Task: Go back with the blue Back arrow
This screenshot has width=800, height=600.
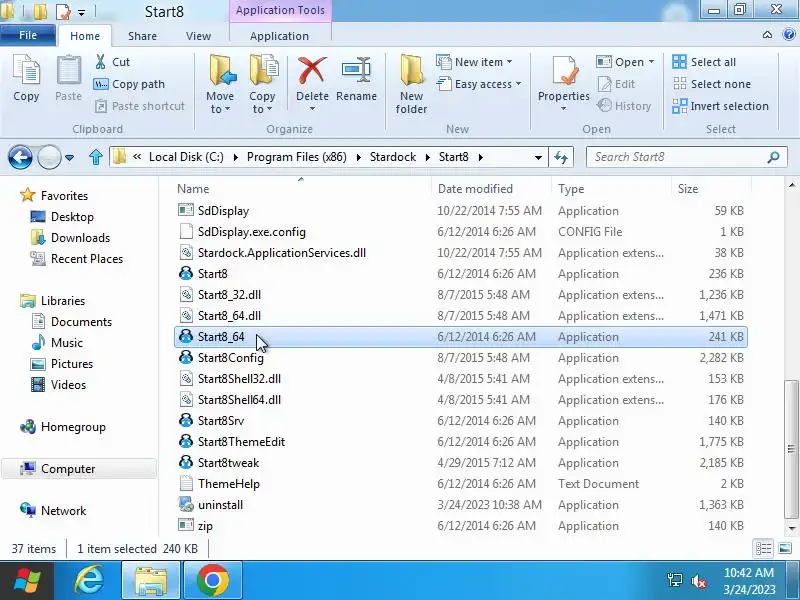Action: pos(20,157)
